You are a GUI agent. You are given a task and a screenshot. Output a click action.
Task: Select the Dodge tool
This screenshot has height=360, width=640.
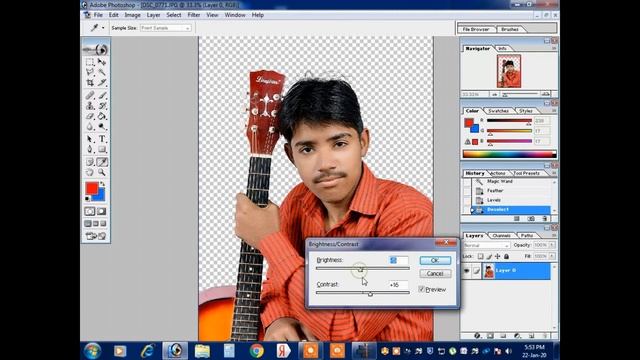(102, 127)
